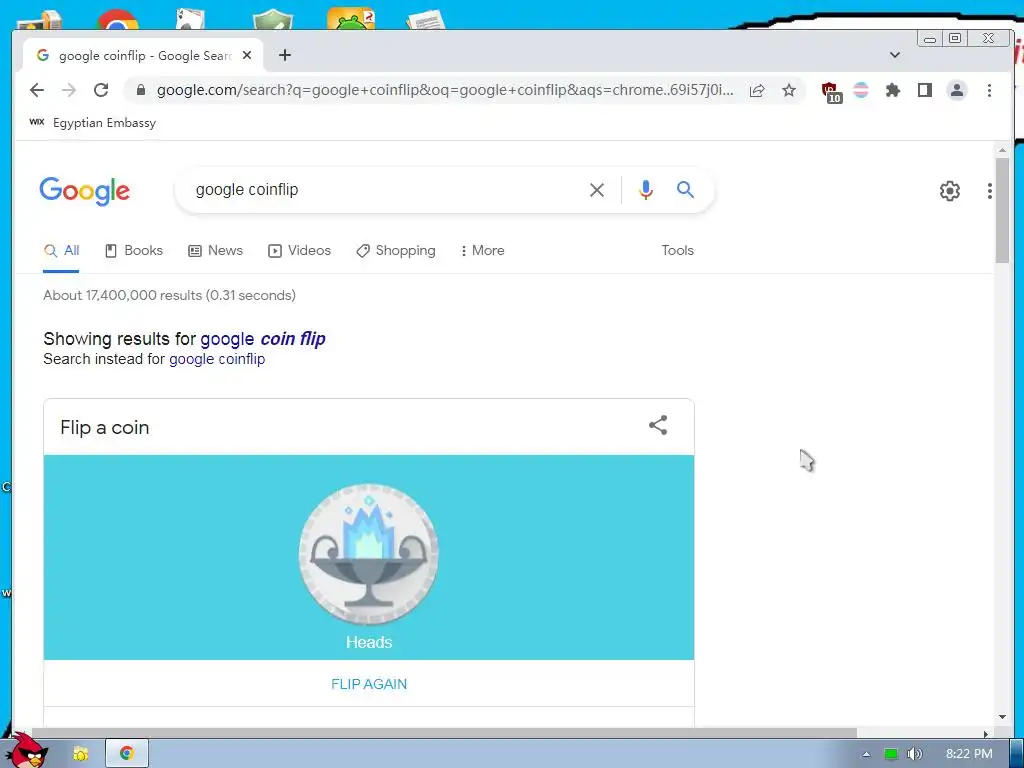1024x768 pixels.
Task: Expand the tab search chevron
Action: click(895, 55)
